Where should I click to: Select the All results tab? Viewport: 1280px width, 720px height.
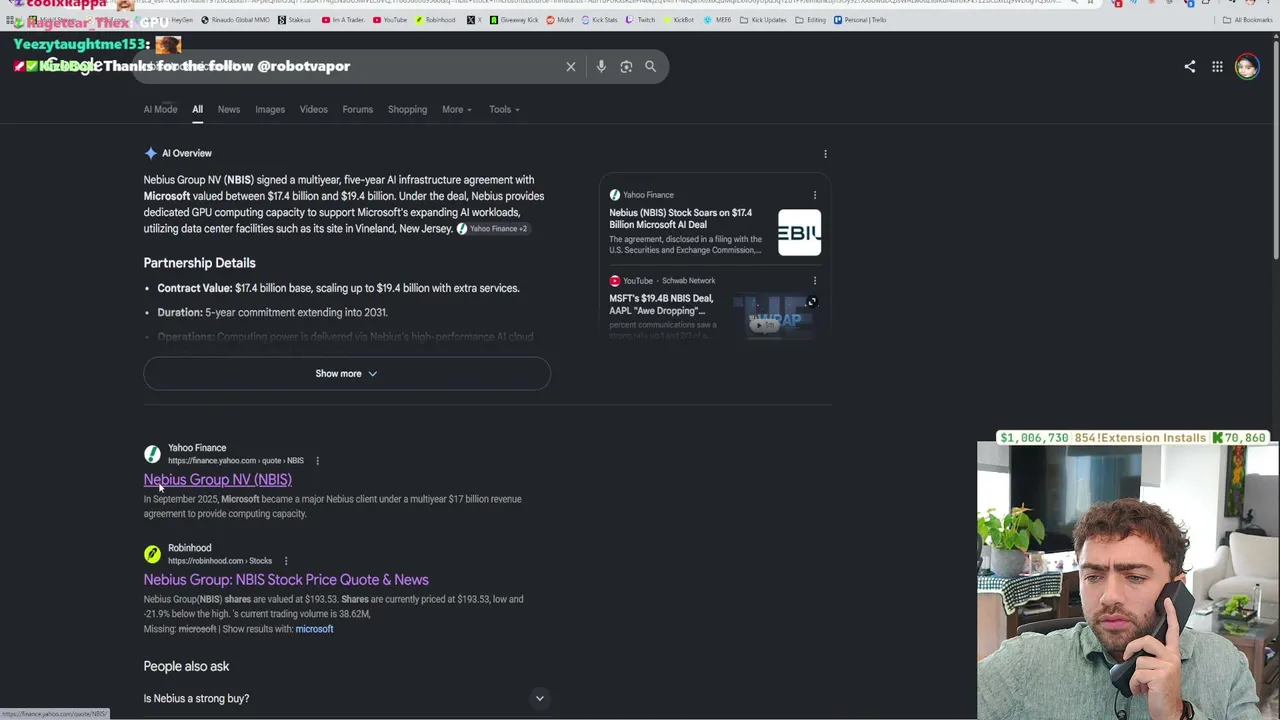197,110
